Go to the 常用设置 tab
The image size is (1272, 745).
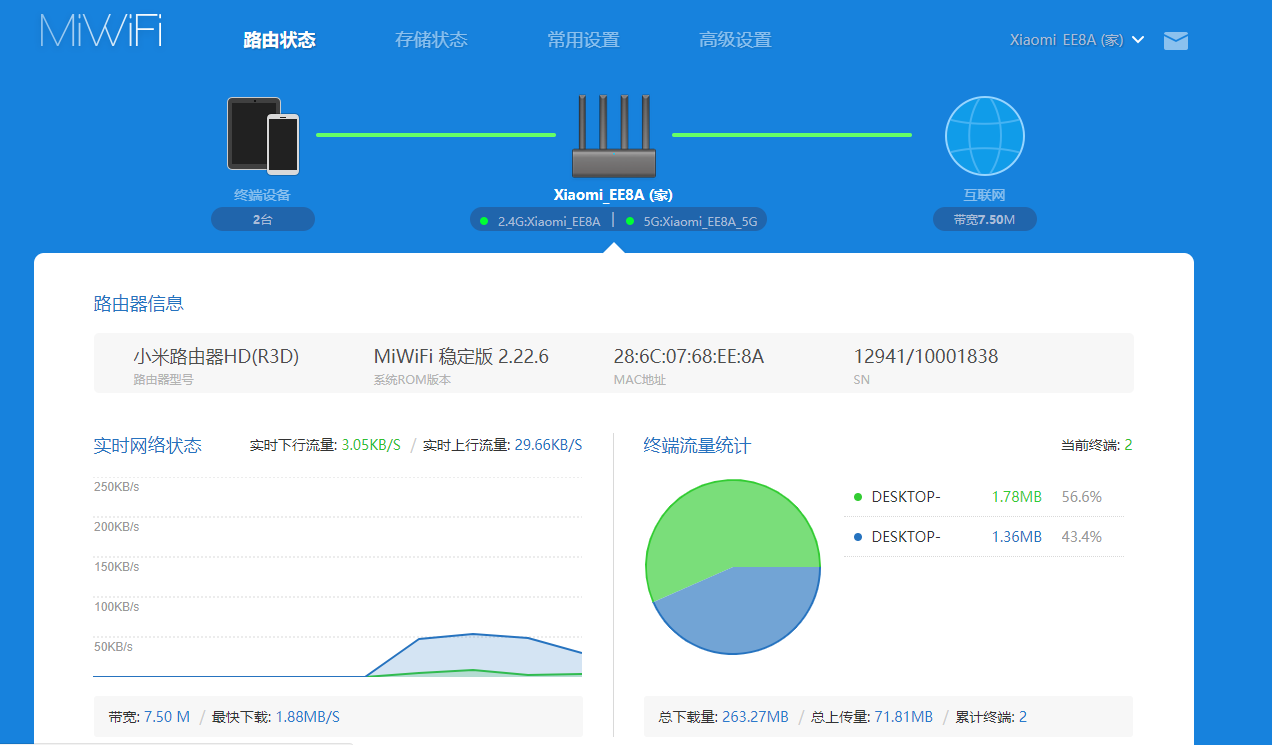point(583,40)
